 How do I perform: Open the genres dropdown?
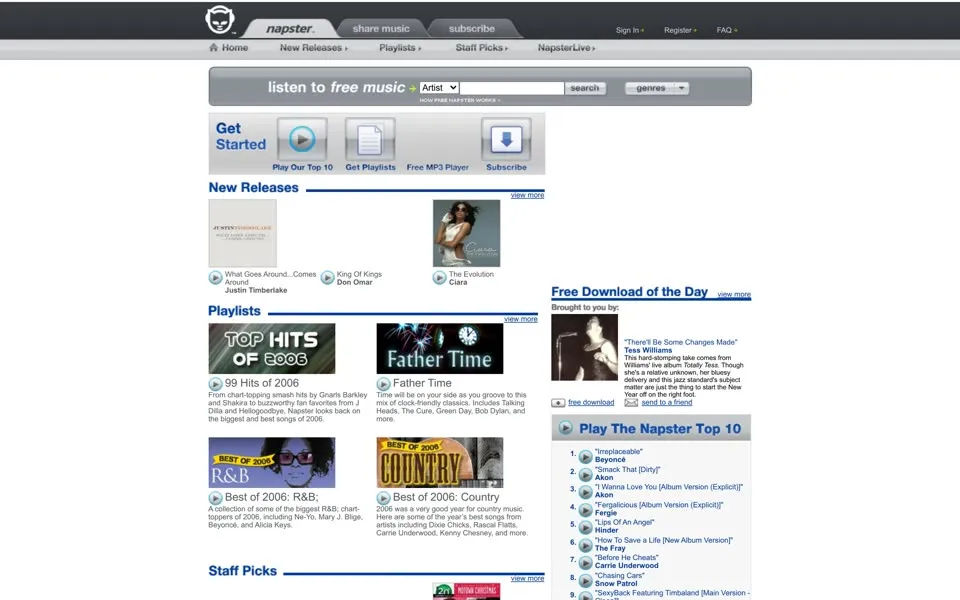(x=657, y=88)
